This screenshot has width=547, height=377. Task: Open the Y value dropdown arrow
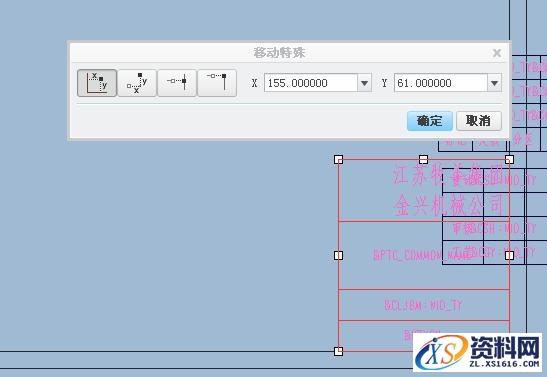point(494,83)
